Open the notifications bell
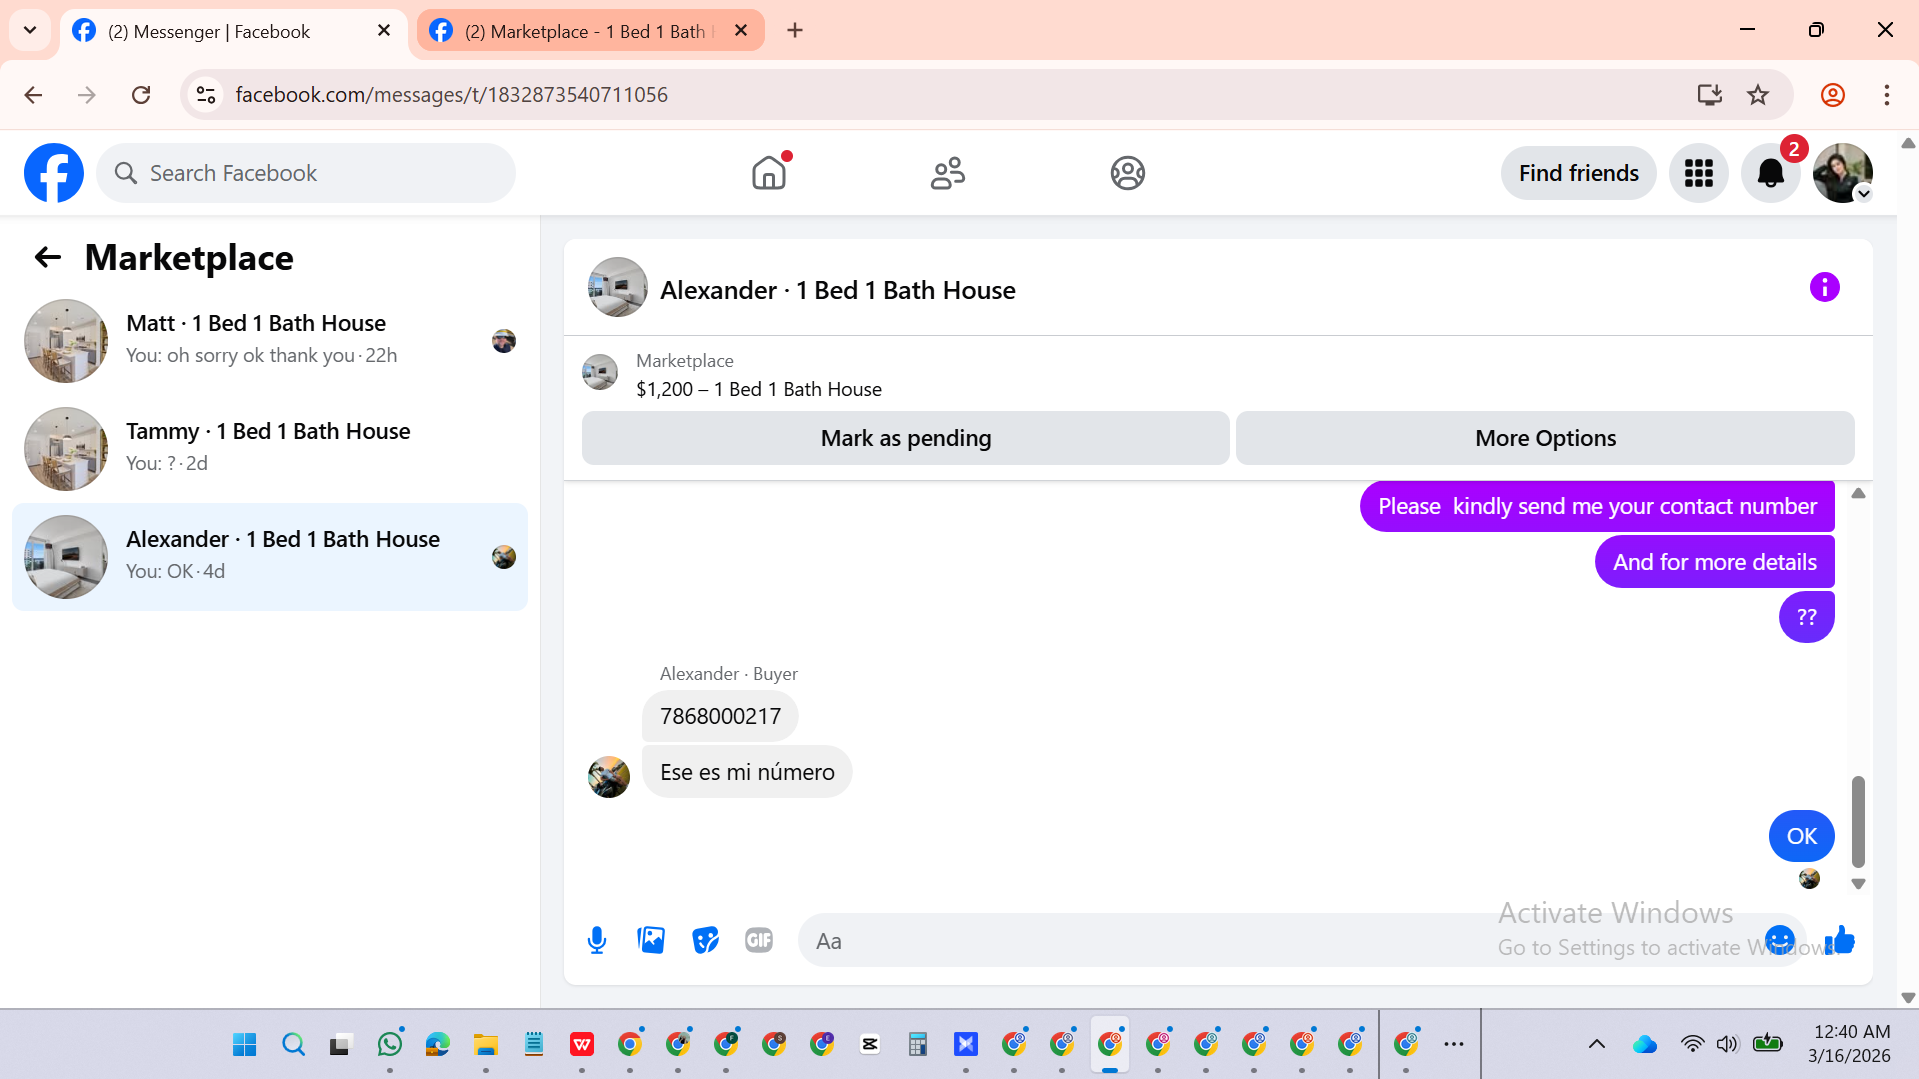Image resolution: width=1919 pixels, height=1079 pixels. click(x=1770, y=173)
